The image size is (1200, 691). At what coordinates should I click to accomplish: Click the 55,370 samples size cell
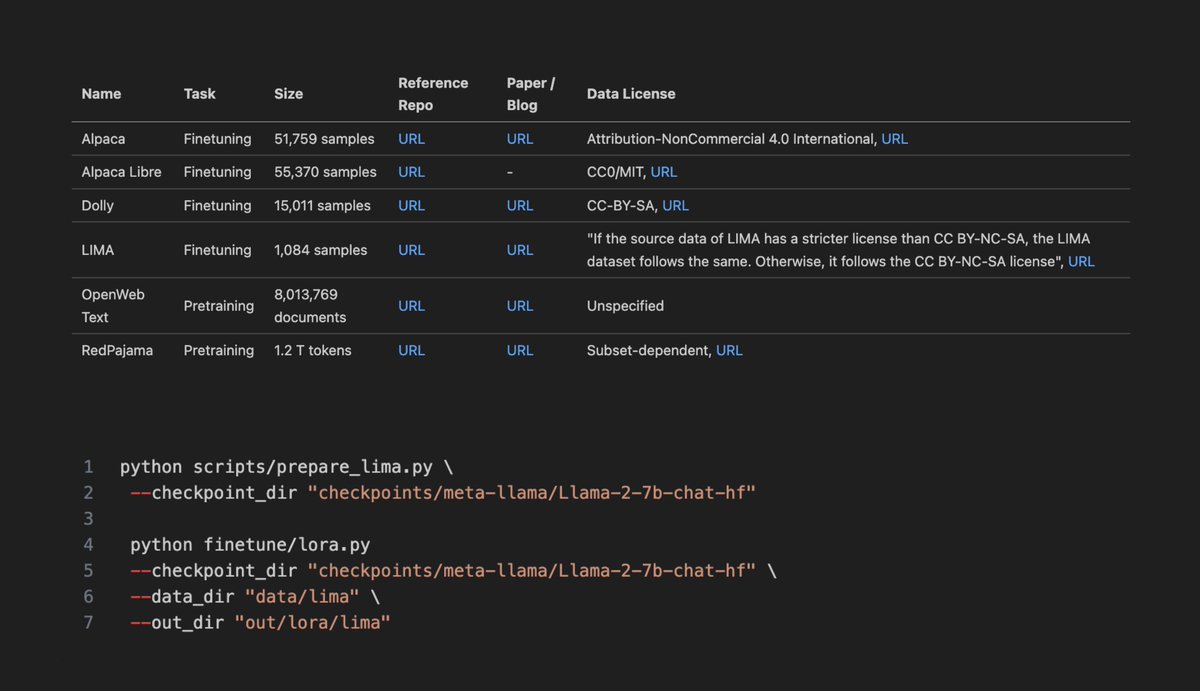click(x=325, y=172)
